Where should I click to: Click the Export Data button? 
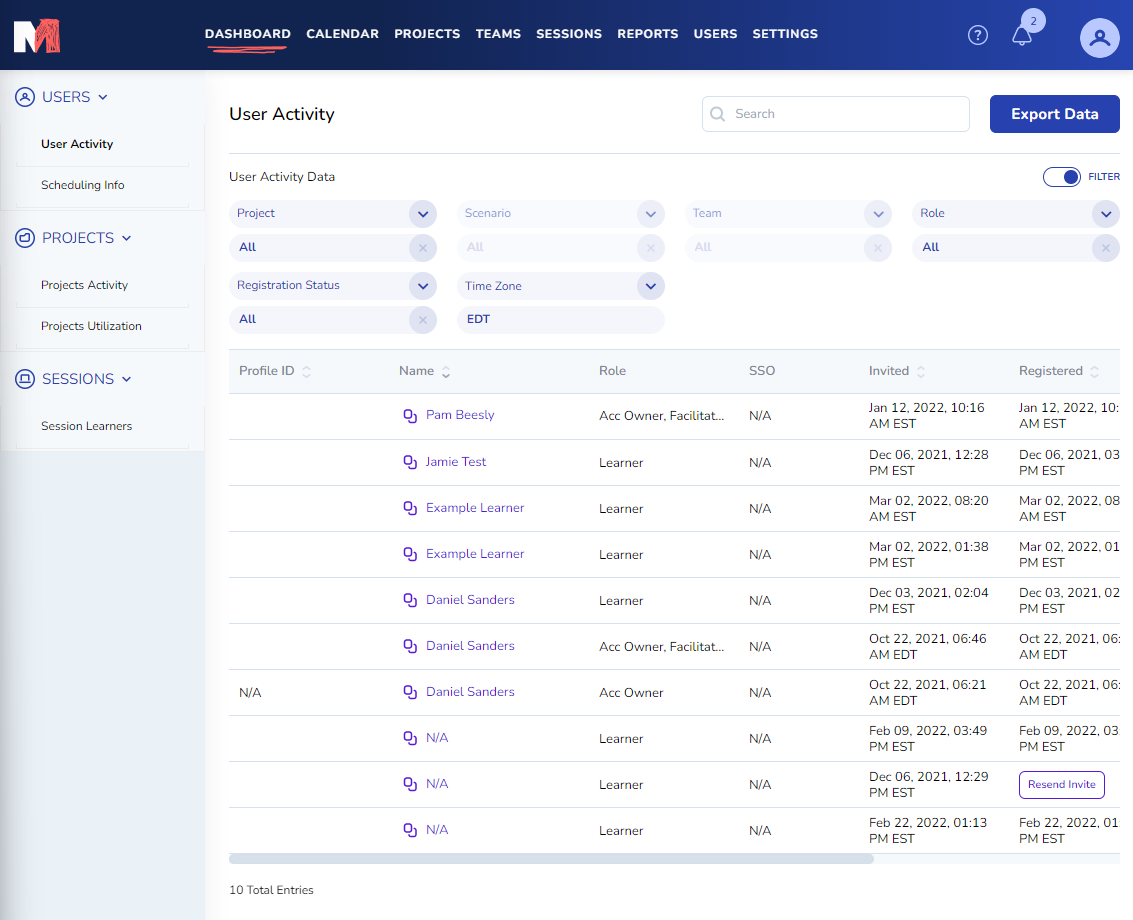pos(1054,114)
